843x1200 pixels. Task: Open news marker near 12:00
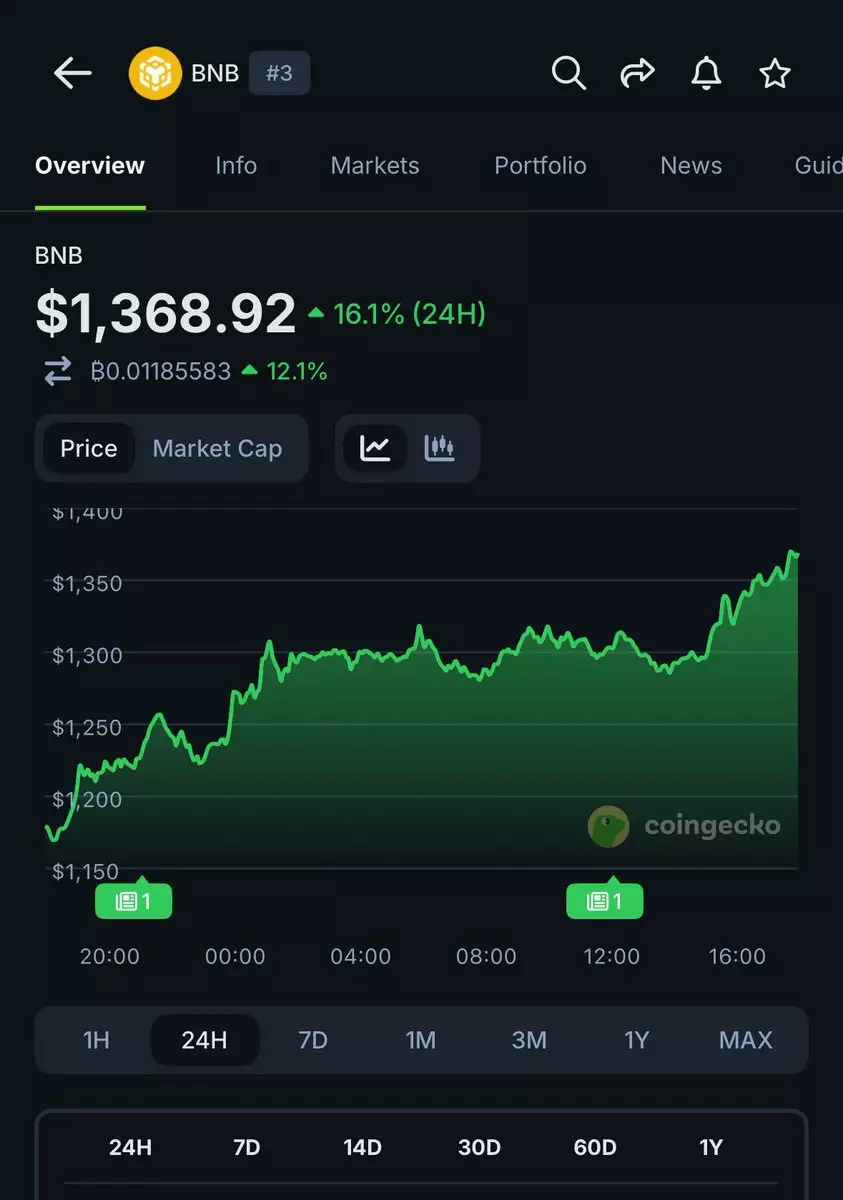pyautogui.click(x=604, y=901)
